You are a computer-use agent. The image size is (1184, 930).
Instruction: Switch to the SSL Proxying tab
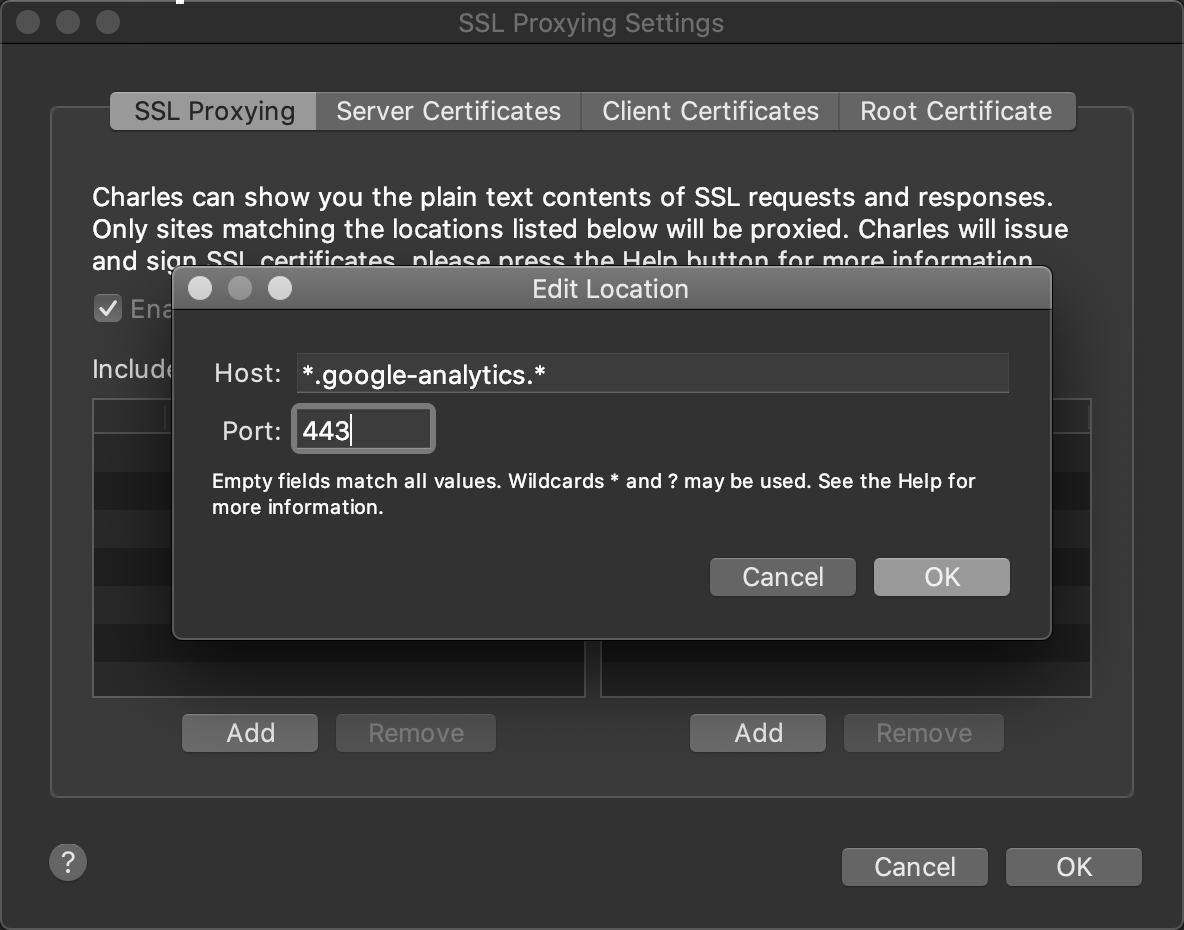click(x=214, y=111)
